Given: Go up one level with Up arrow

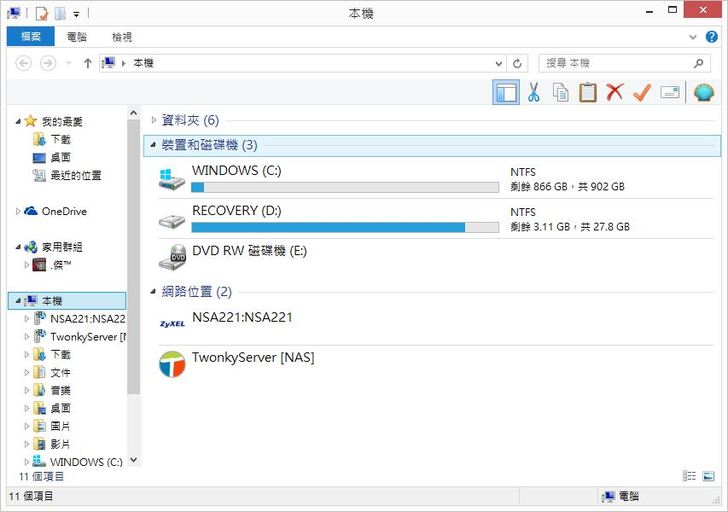Looking at the screenshot, I should (x=87, y=63).
